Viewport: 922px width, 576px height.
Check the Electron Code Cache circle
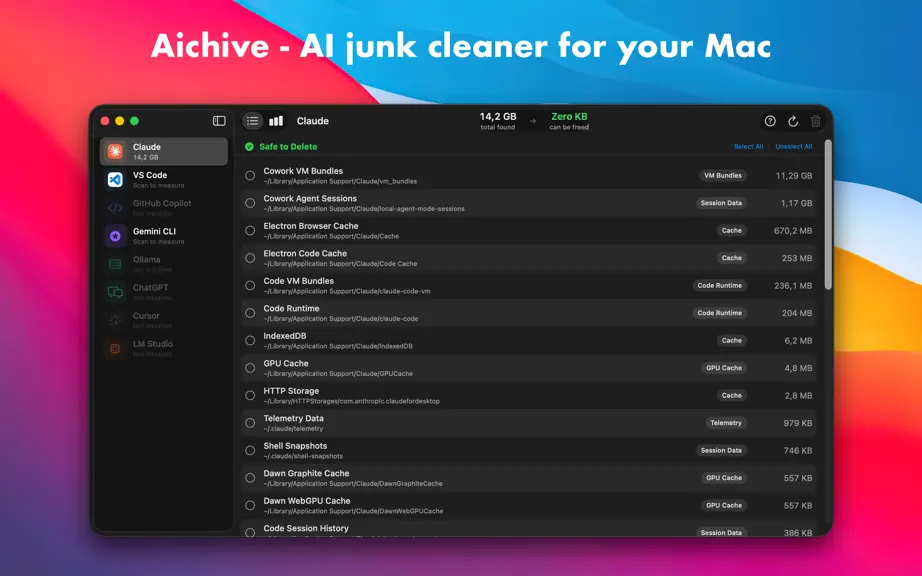coord(250,258)
